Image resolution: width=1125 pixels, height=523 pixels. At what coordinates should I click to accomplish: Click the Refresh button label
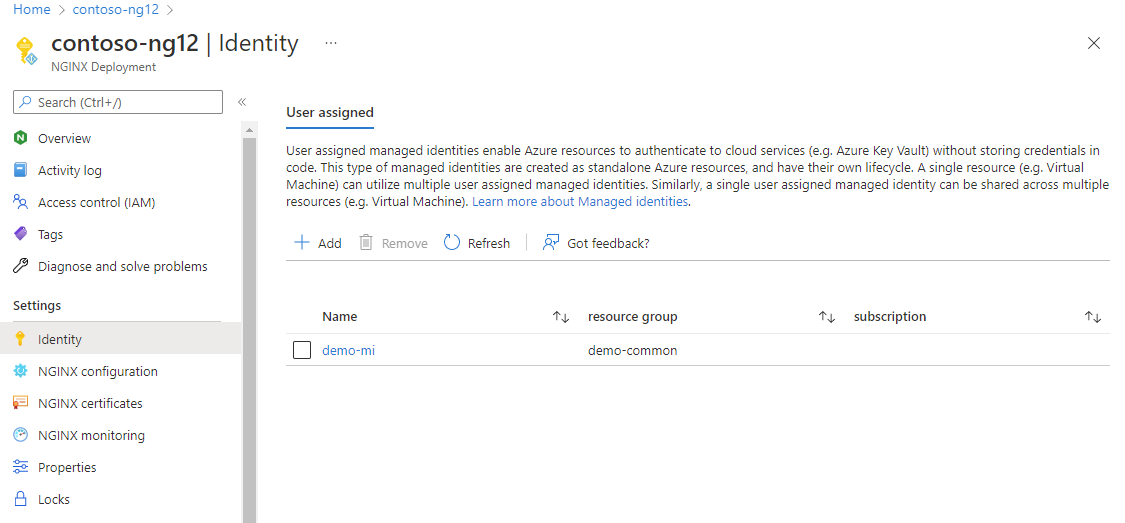point(489,243)
